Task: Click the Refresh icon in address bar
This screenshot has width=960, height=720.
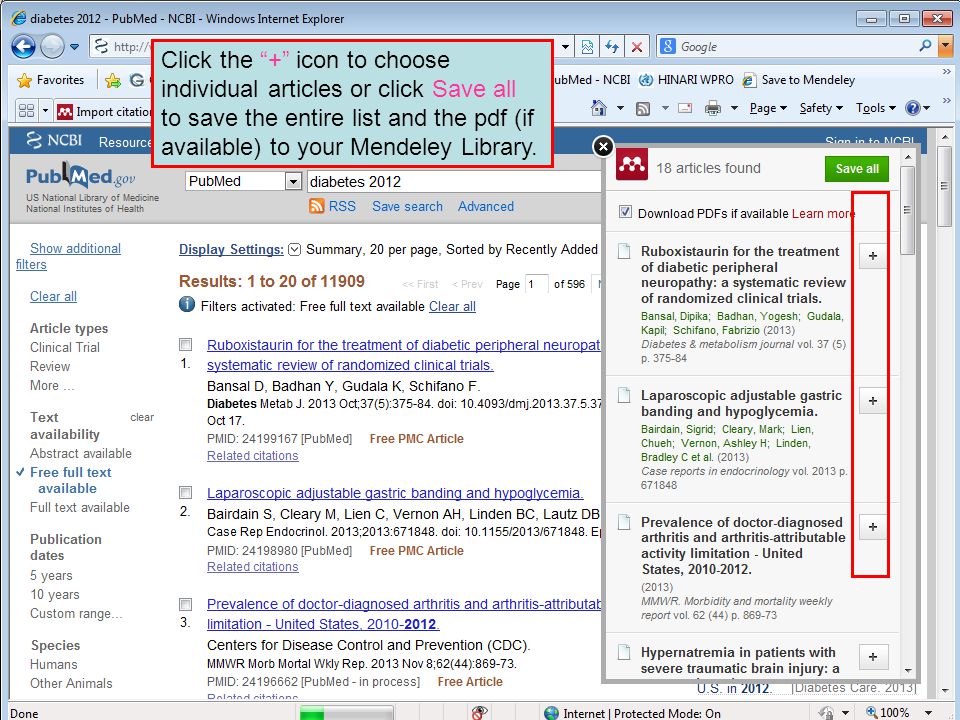Action: (612, 47)
